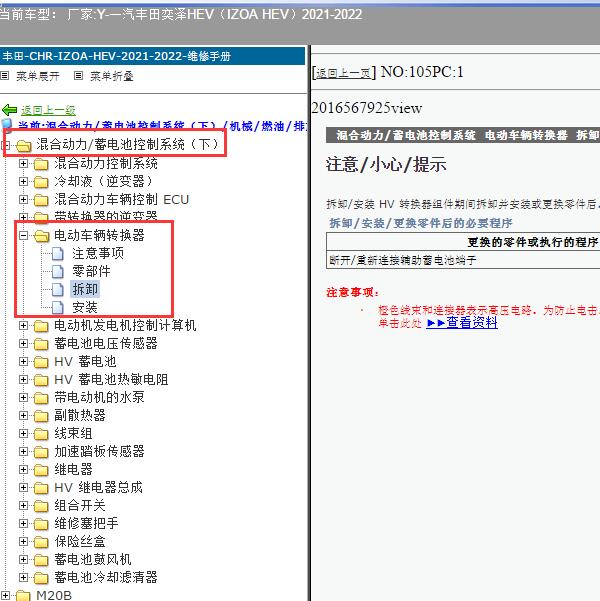Image resolution: width=600 pixels, height=601 pixels.
Task: Click the 组合开关 folder icon
Action: point(41,506)
